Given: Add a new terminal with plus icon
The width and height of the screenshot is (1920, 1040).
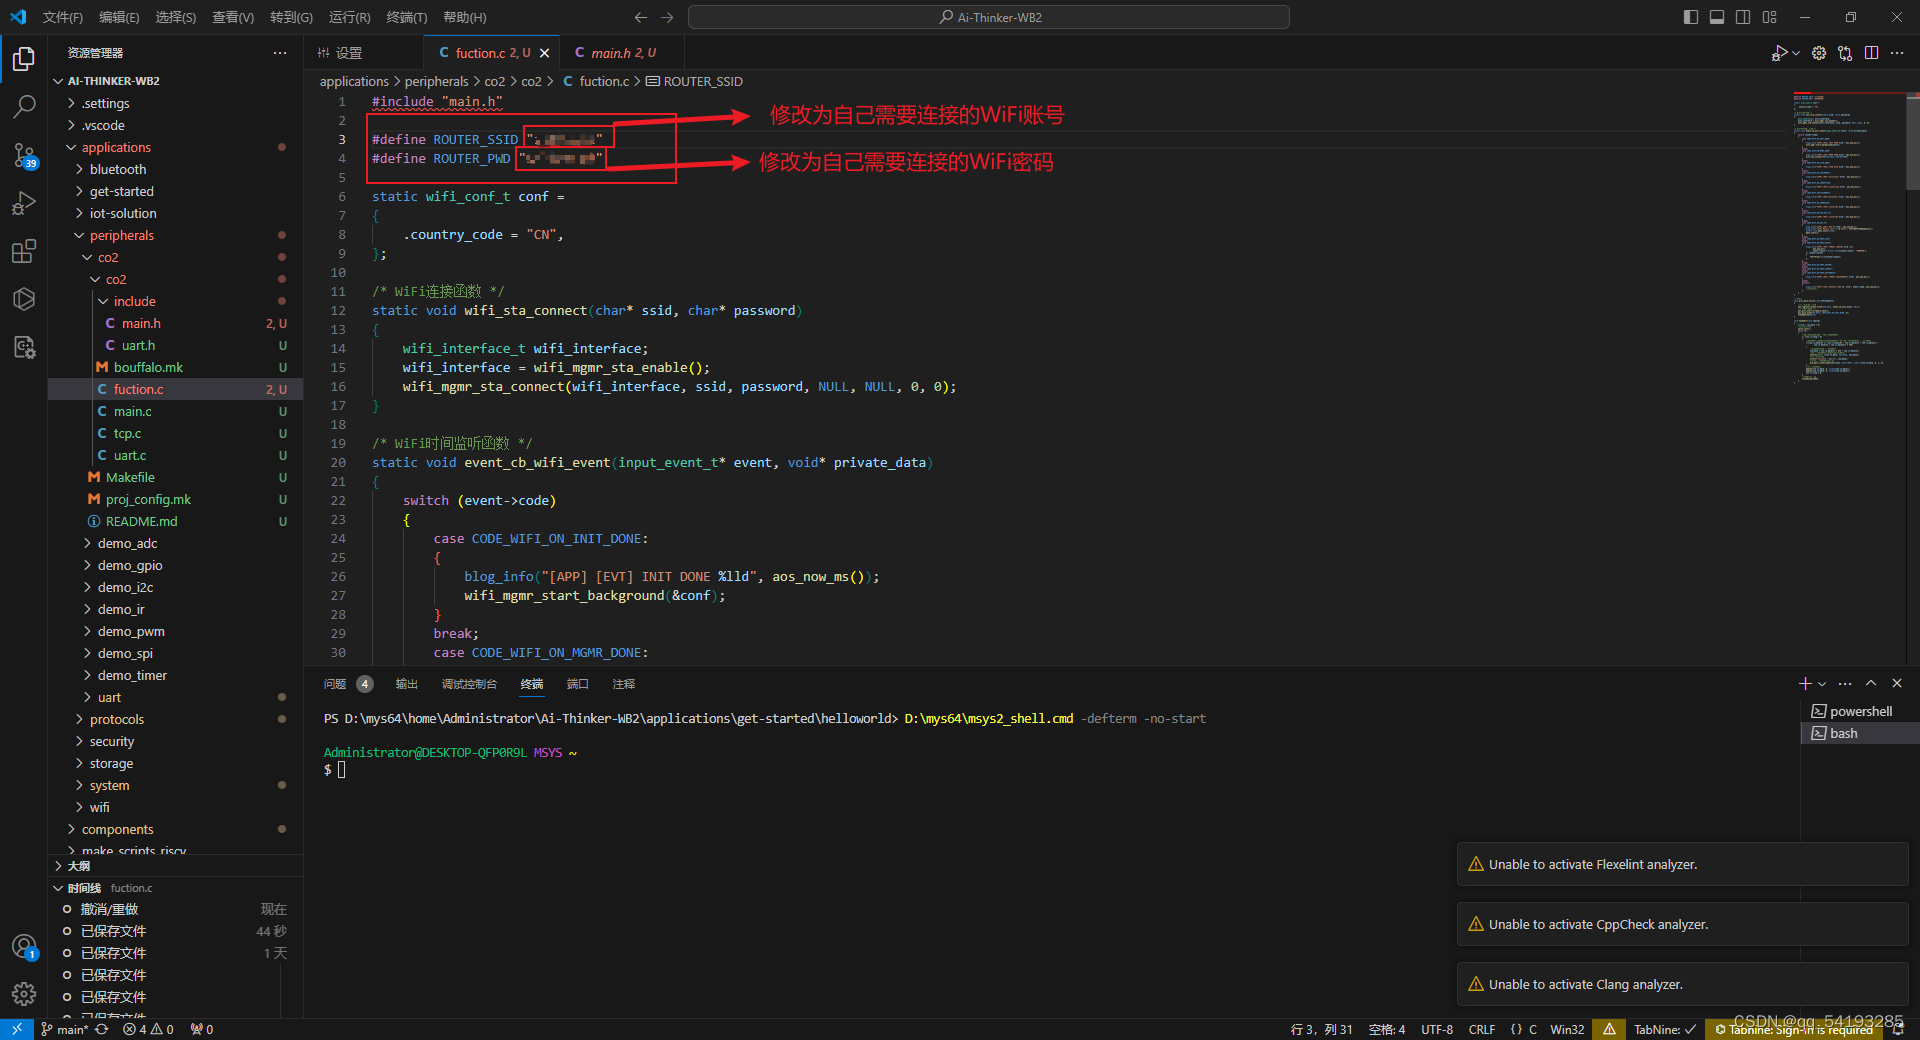Looking at the screenshot, I should (x=1805, y=683).
